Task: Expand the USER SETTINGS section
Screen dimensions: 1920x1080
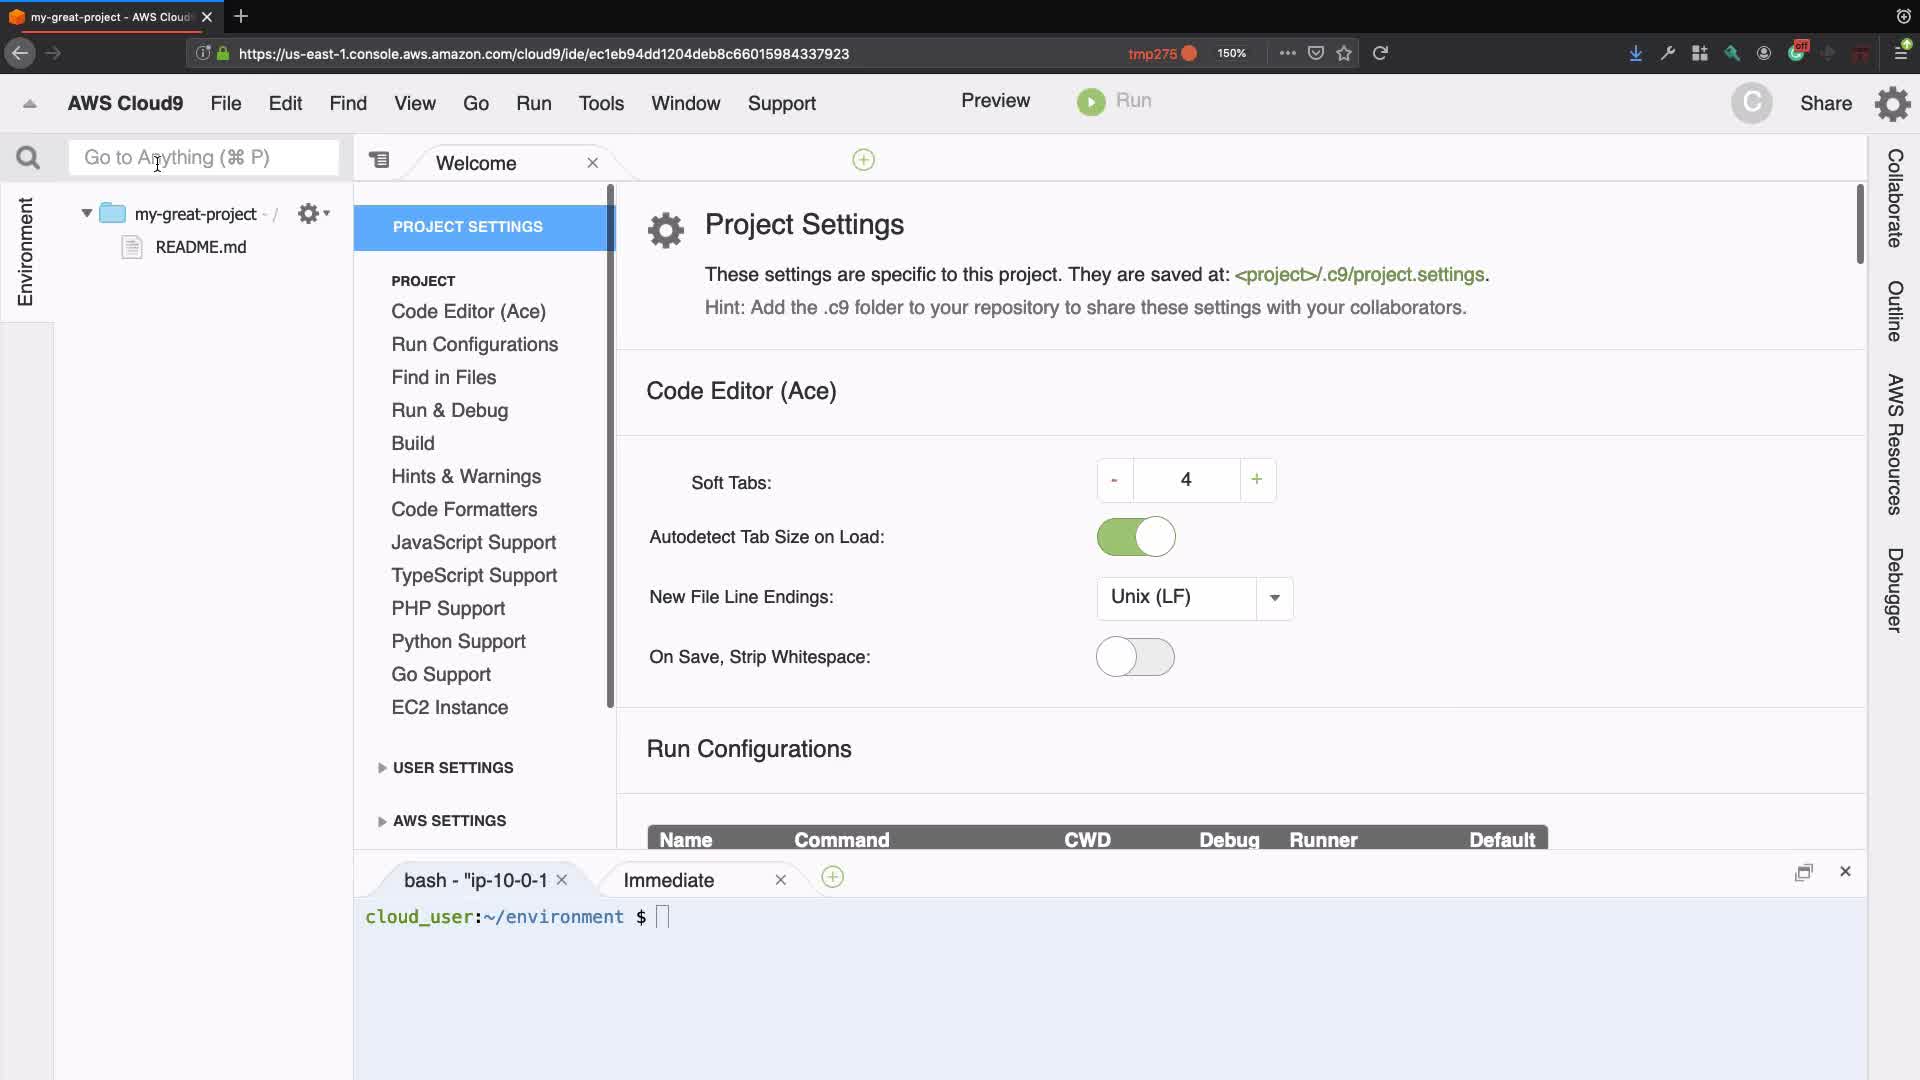Action: point(452,768)
